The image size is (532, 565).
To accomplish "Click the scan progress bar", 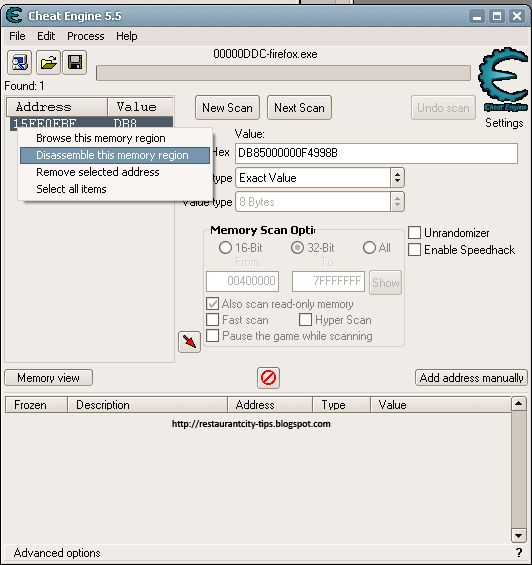I will coord(283,73).
